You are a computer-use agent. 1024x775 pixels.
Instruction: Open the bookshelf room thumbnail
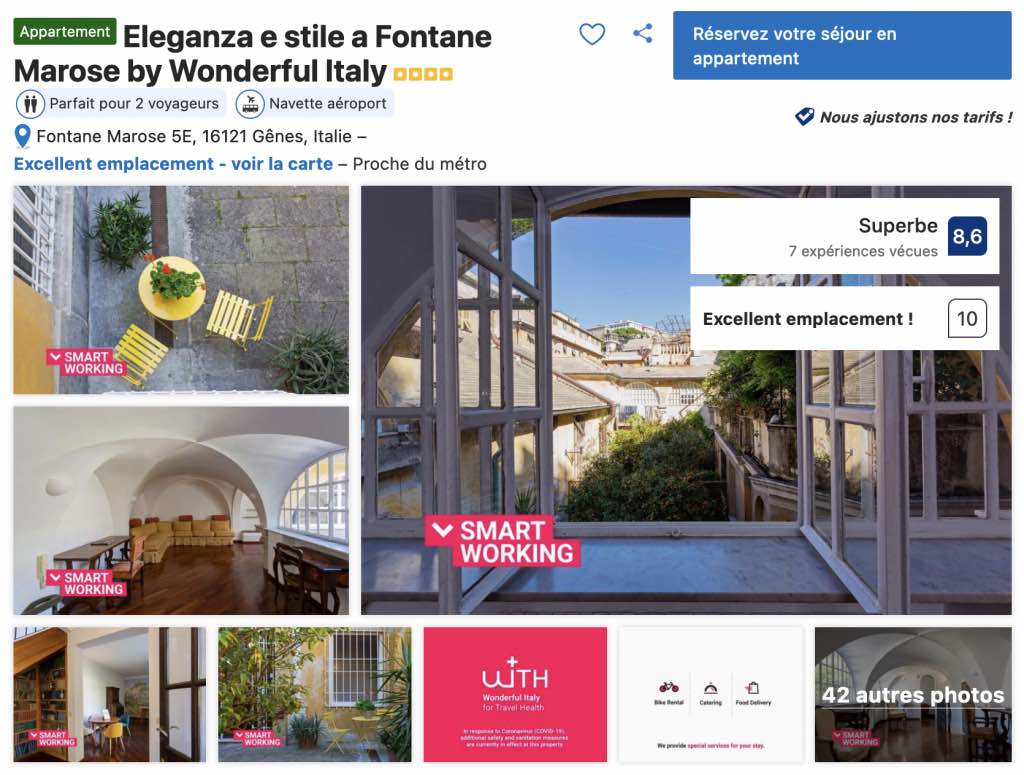point(110,695)
